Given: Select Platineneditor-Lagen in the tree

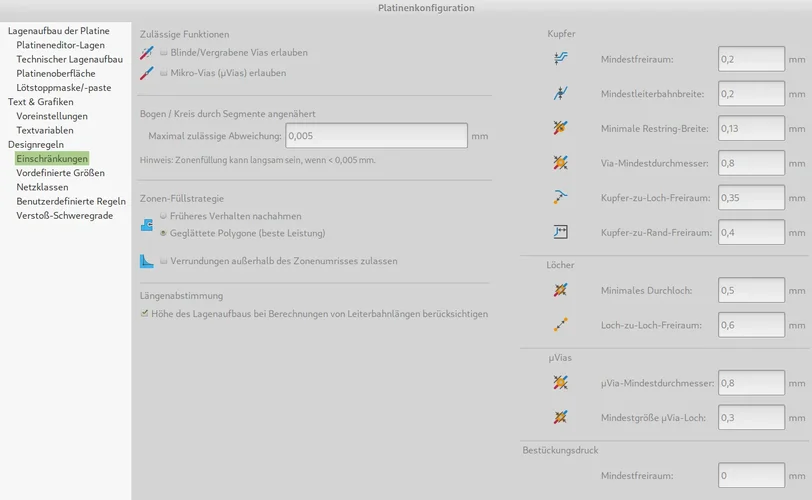Looking at the screenshot, I should point(60,45).
